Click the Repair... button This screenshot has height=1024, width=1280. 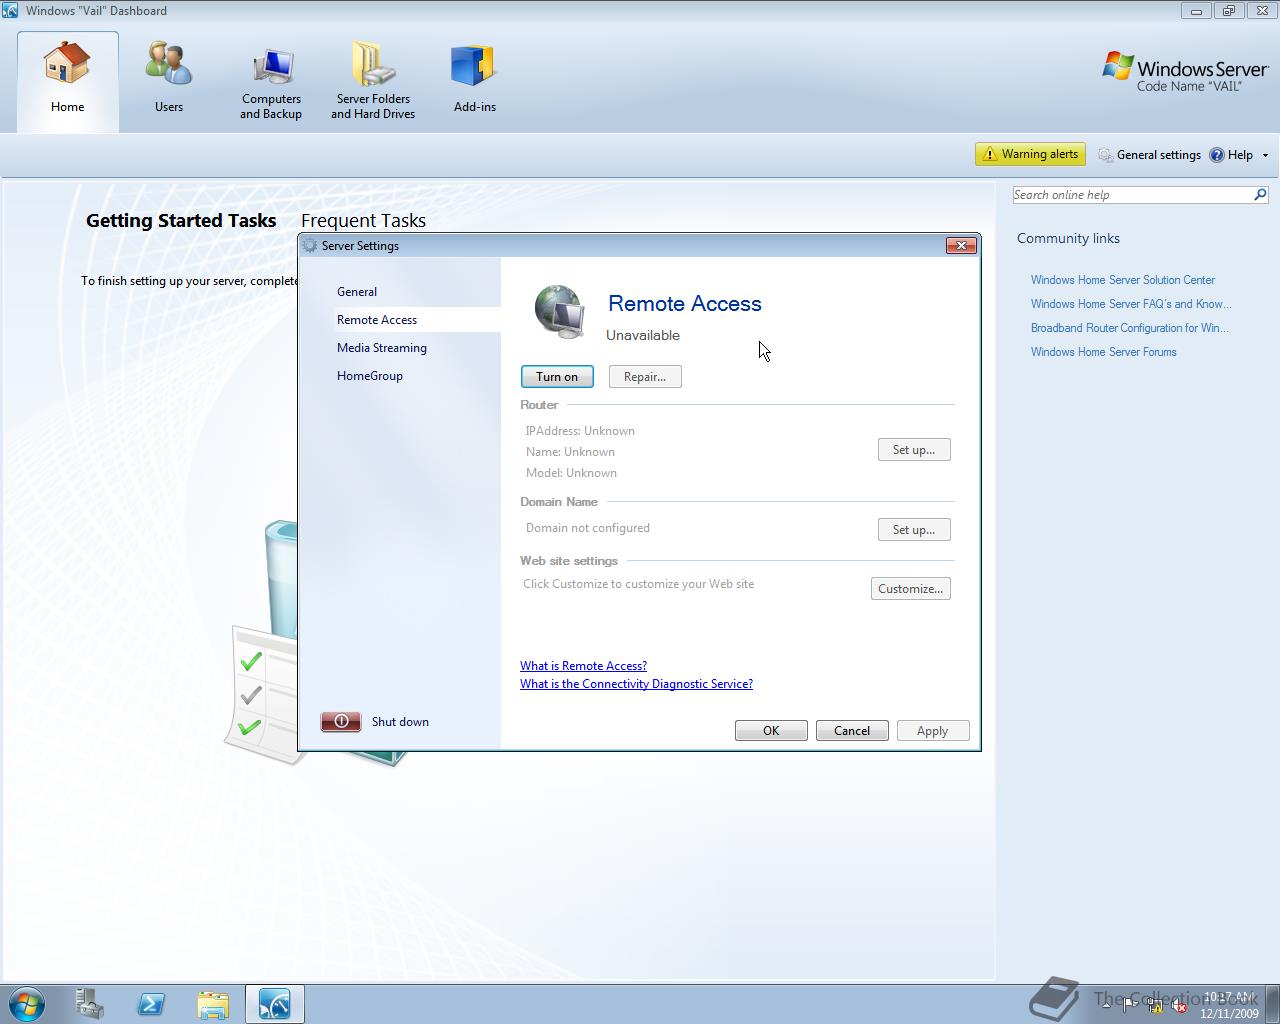pos(645,377)
